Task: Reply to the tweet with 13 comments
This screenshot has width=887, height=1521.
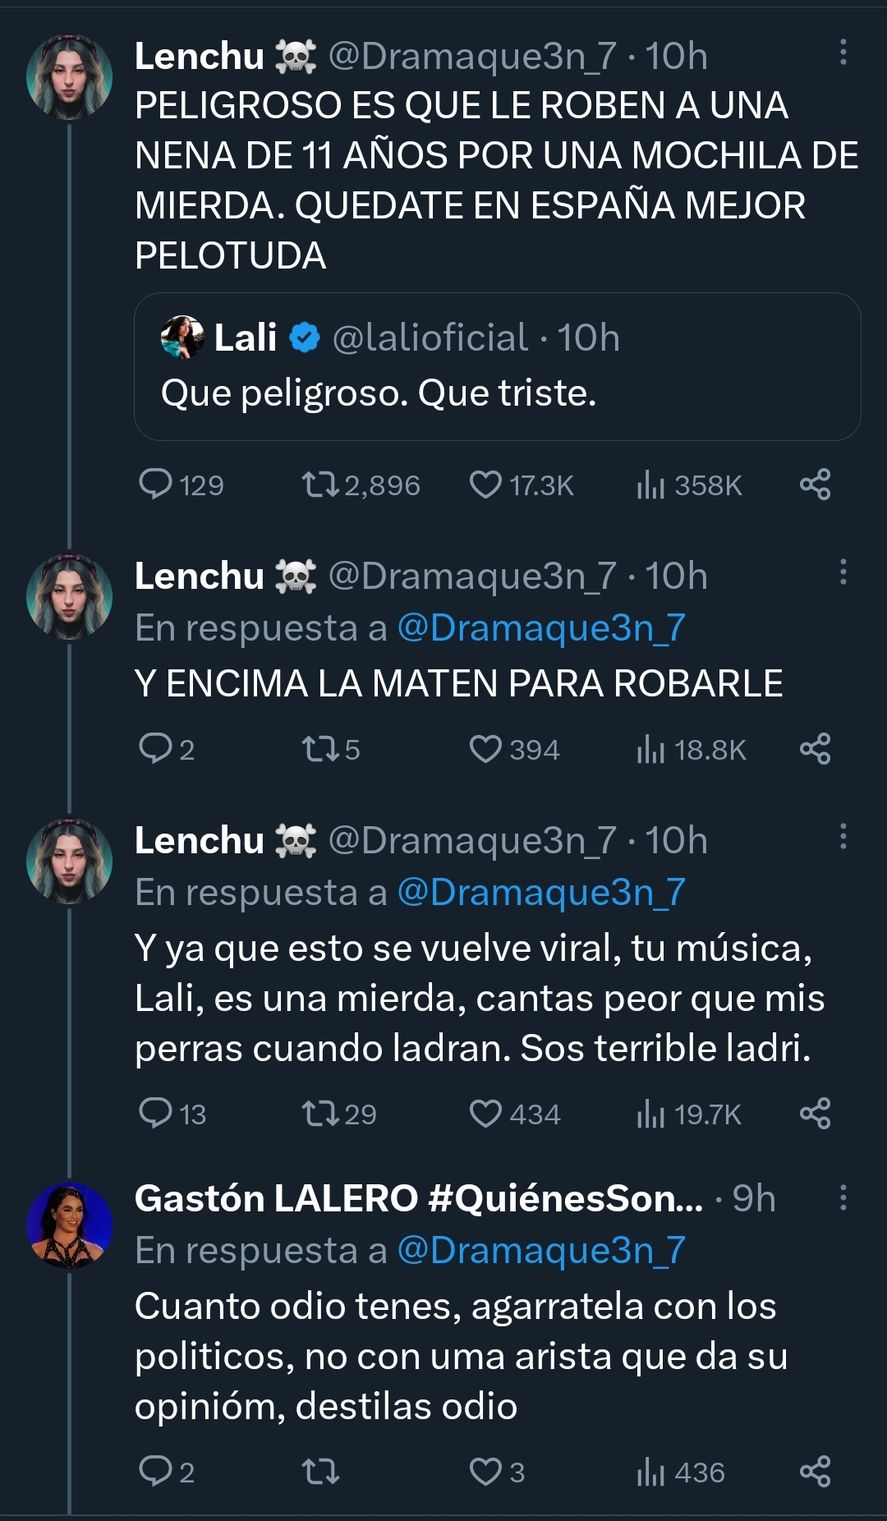Action: [x=156, y=1113]
